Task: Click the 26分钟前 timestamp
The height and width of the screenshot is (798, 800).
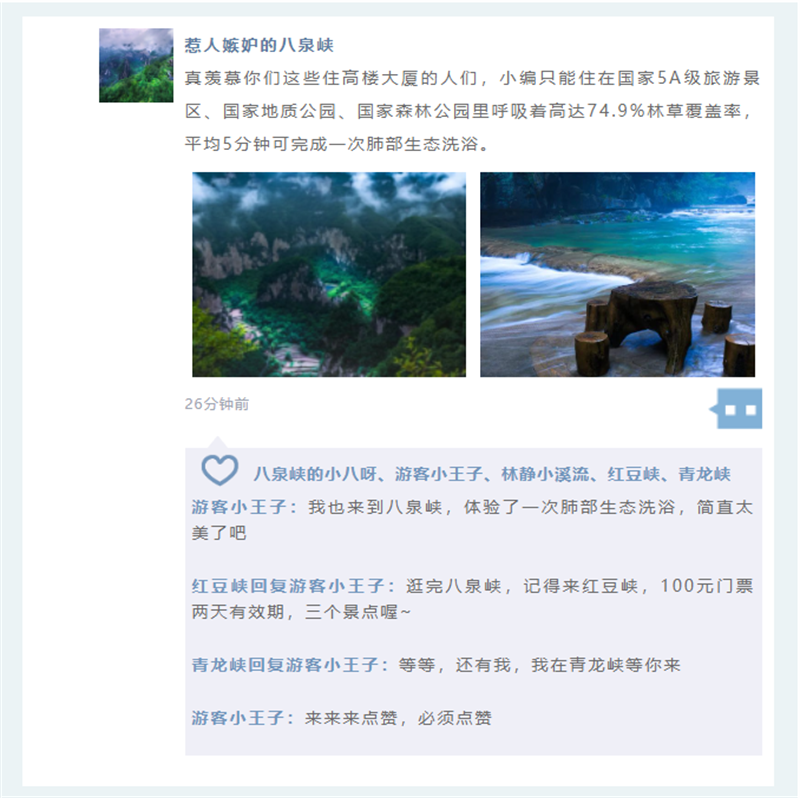Action: pyautogui.click(x=217, y=404)
